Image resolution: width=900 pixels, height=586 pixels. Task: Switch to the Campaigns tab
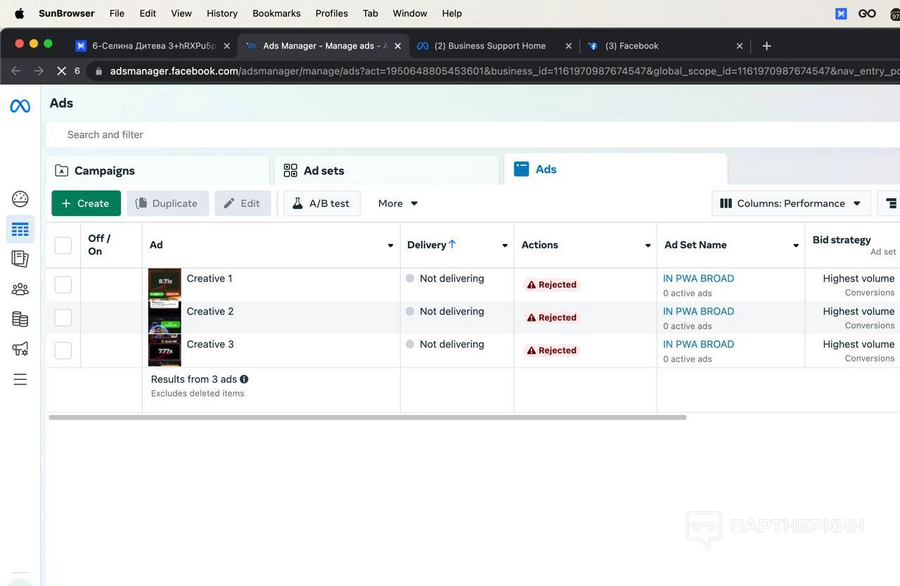(157, 170)
